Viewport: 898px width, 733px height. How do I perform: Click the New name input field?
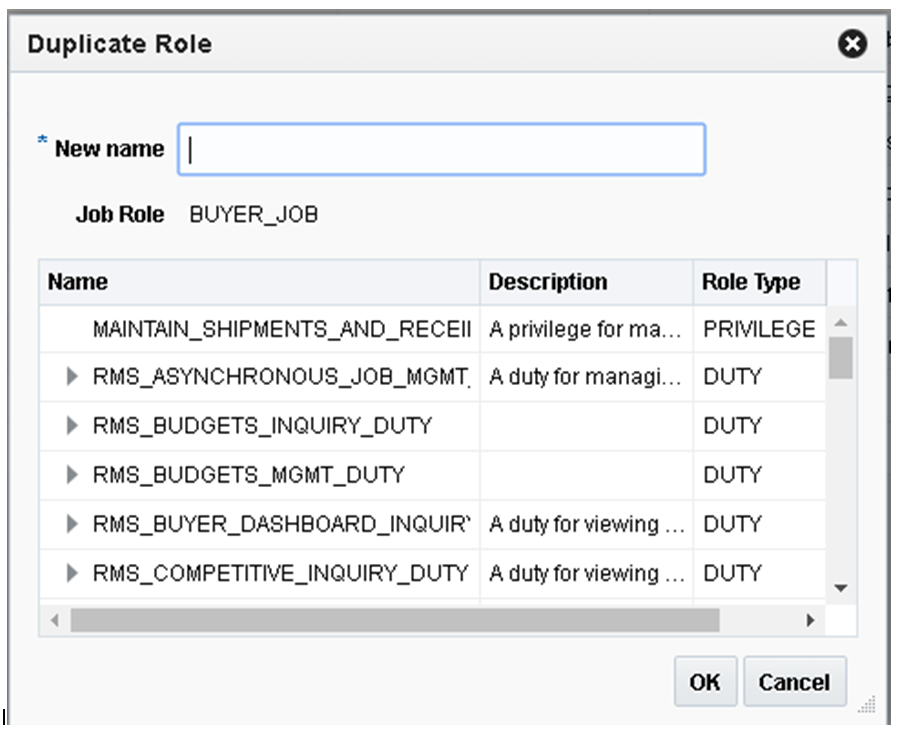440,147
